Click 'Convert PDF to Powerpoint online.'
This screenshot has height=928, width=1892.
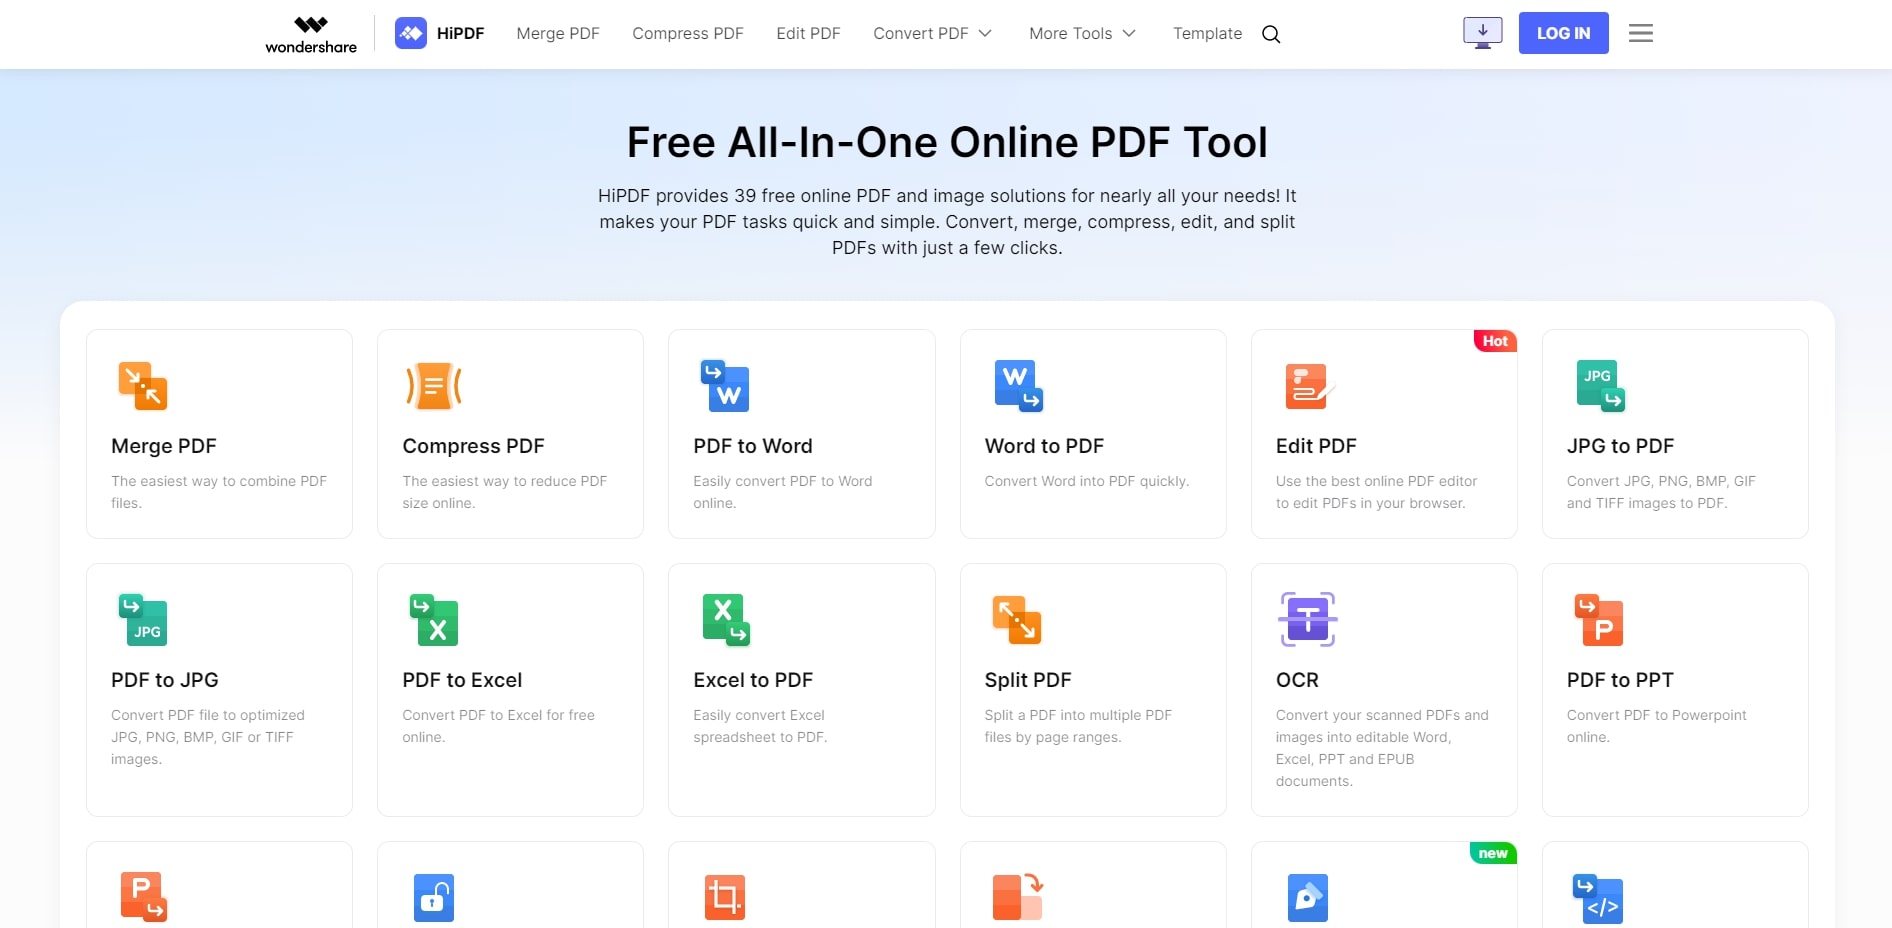(x=1657, y=726)
